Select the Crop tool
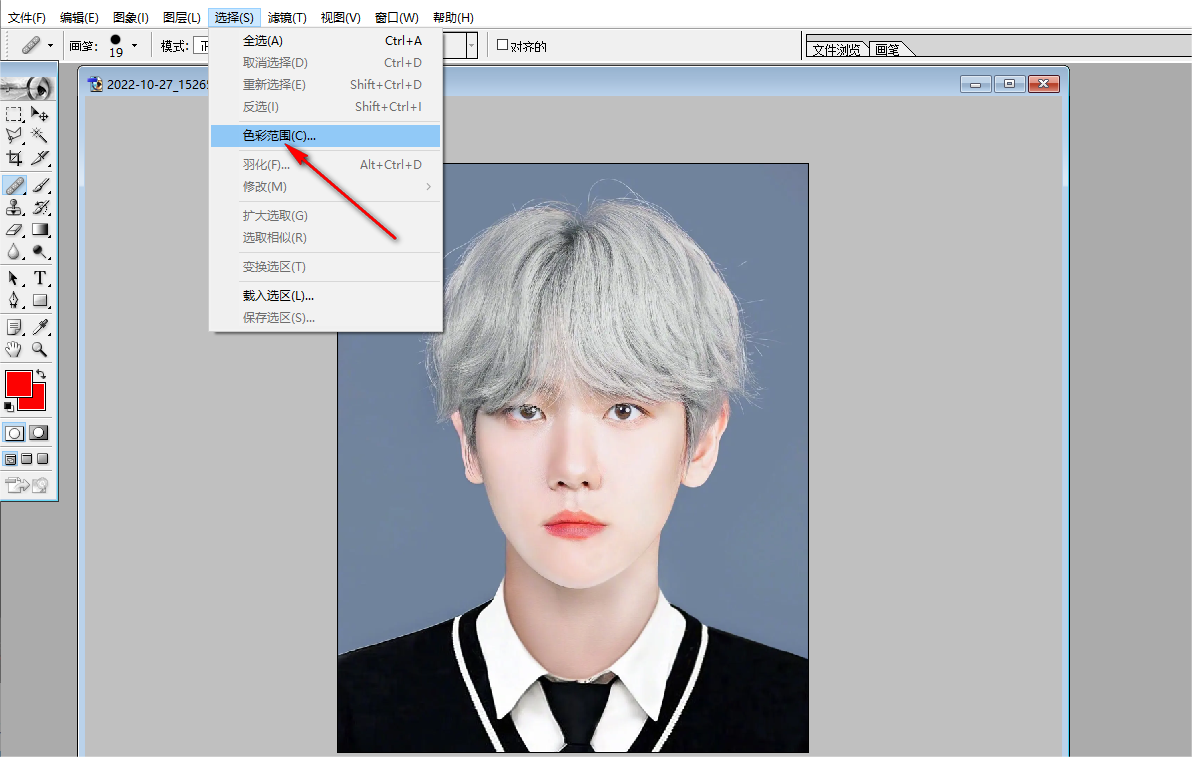The image size is (1192, 757). (x=14, y=158)
